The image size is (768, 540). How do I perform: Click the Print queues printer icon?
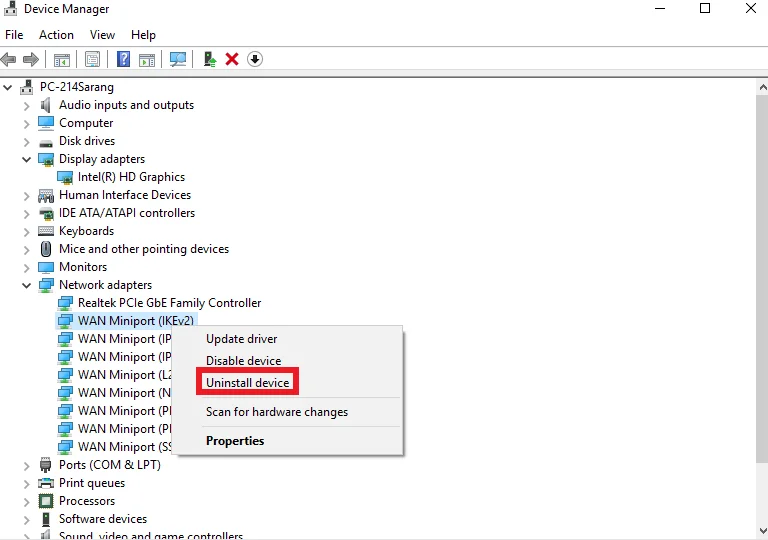pos(46,483)
